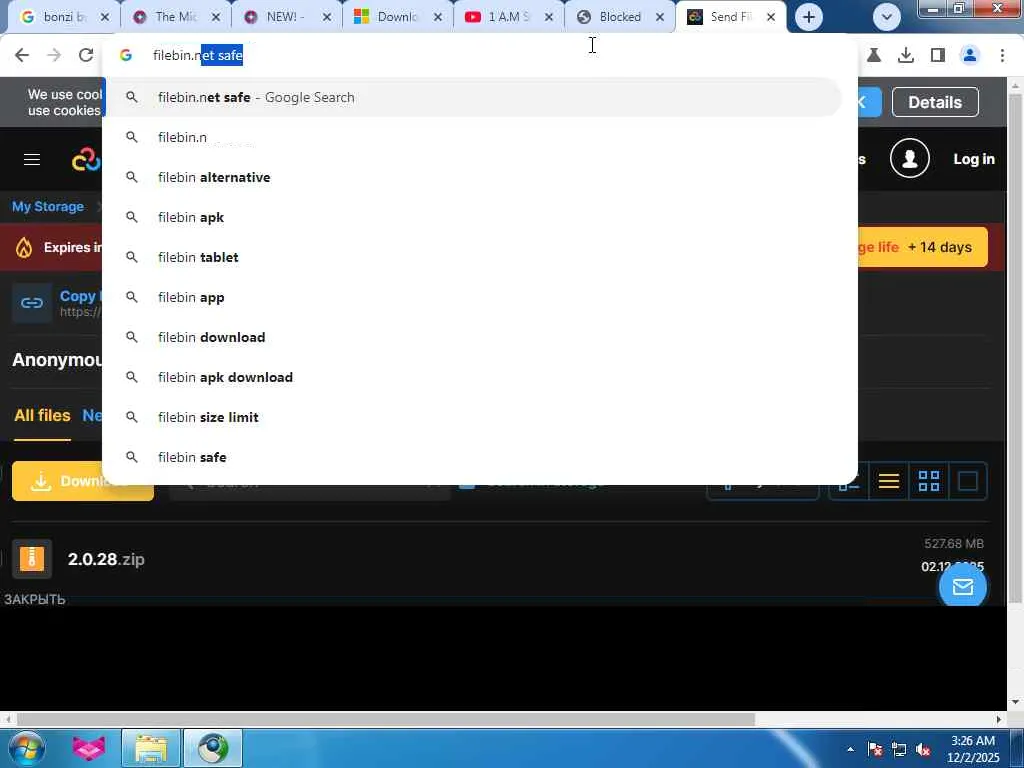Click the browser icon in the taskbar
1024x768 pixels.
213,748
